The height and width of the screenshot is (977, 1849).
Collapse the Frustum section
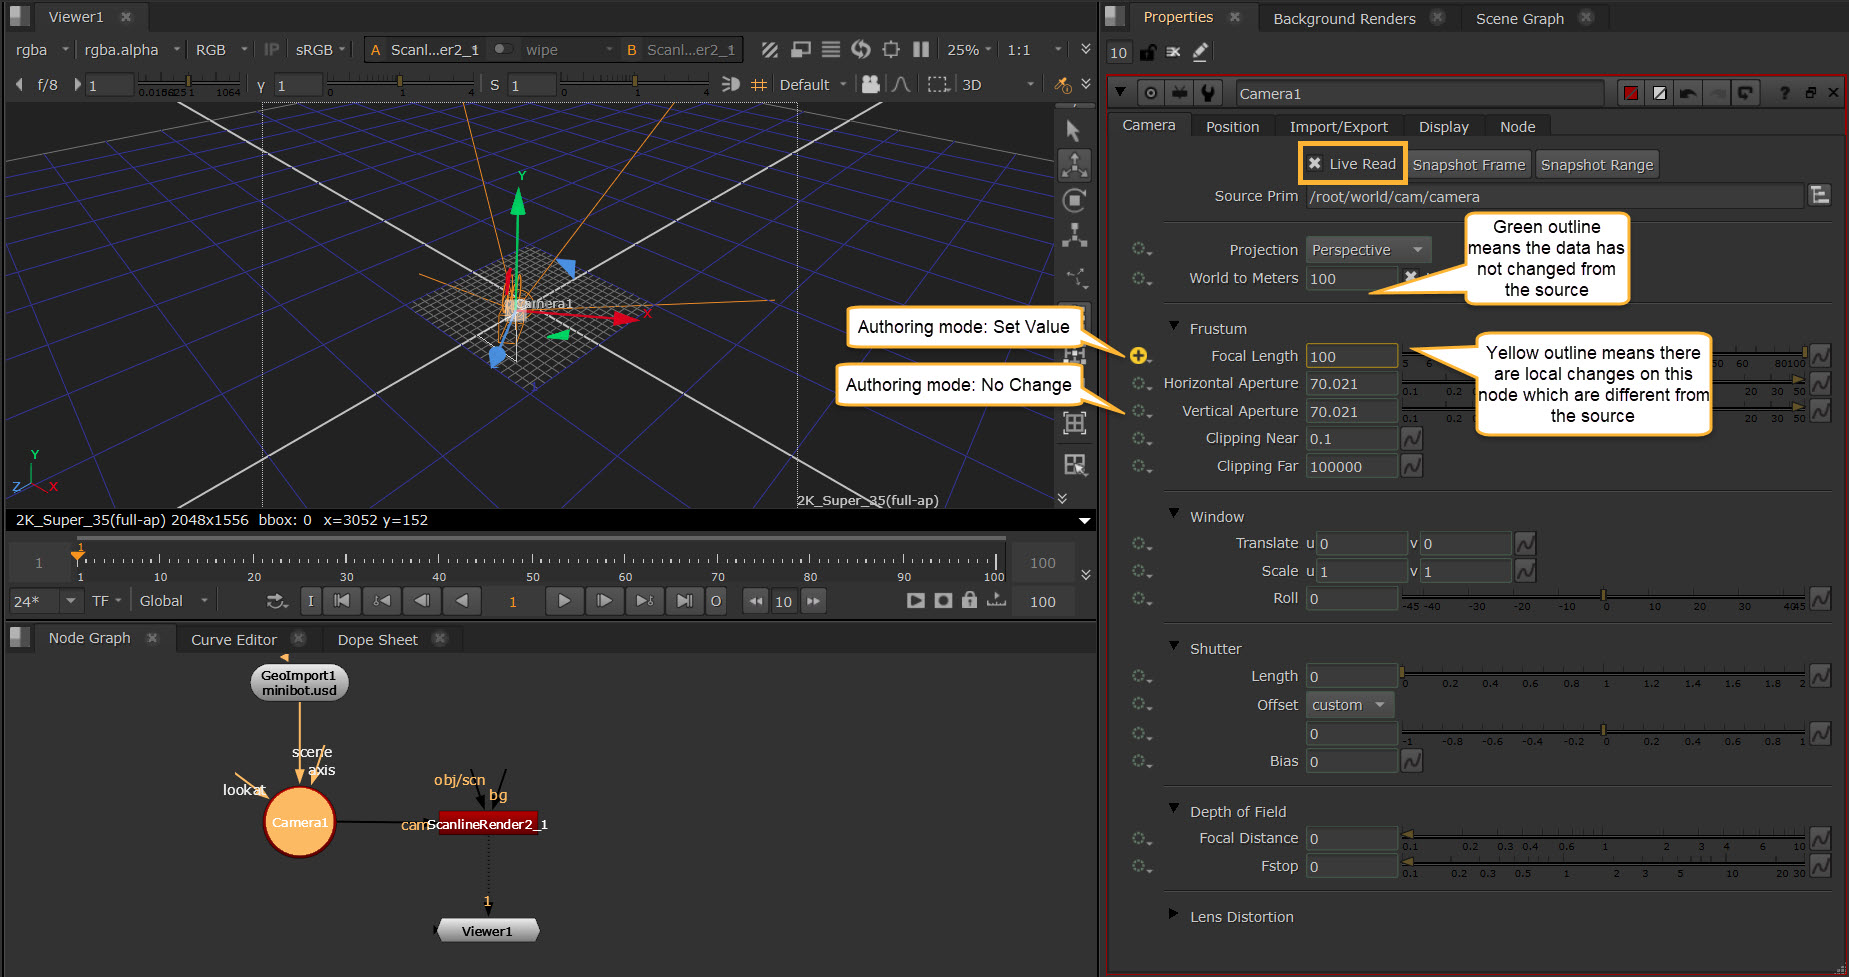point(1174,327)
